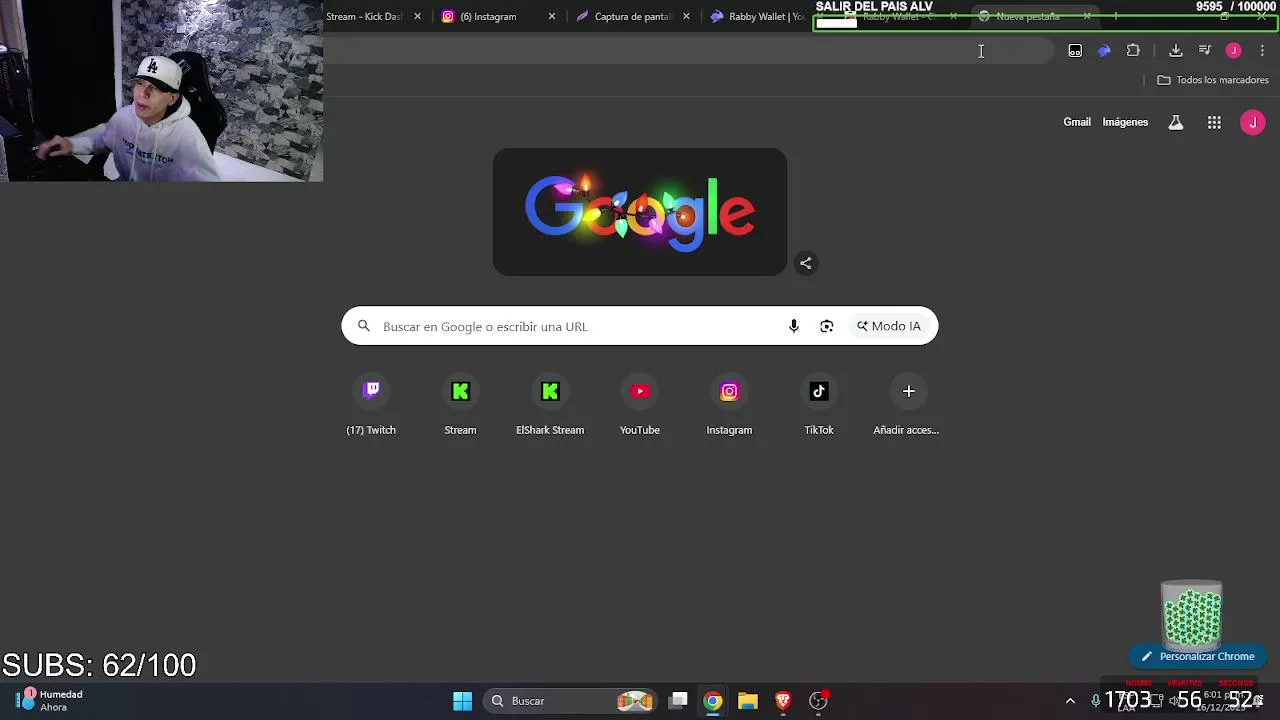Click the Windows taskbar Buscar search box
The height and width of the screenshot is (720, 1280).
[570, 701]
